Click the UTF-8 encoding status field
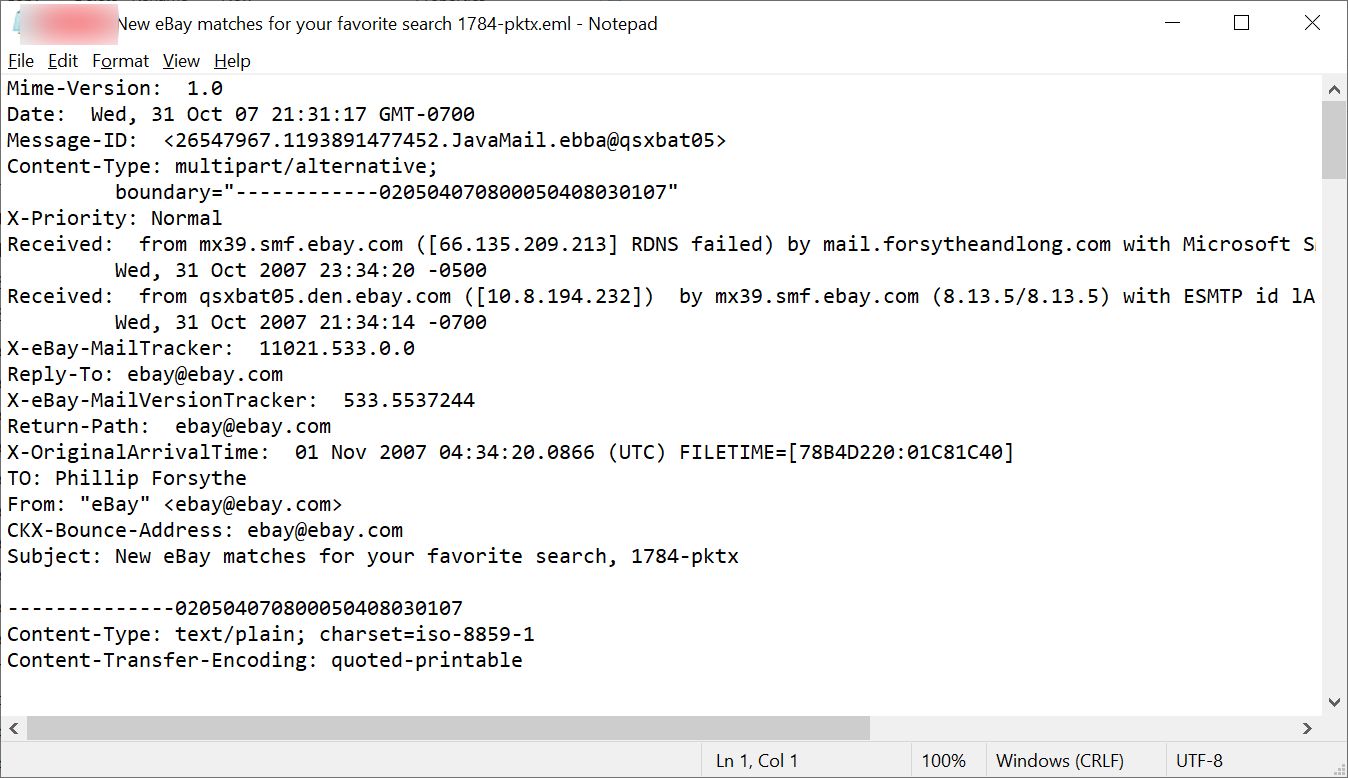1348x778 pixels. (1199, 761)
